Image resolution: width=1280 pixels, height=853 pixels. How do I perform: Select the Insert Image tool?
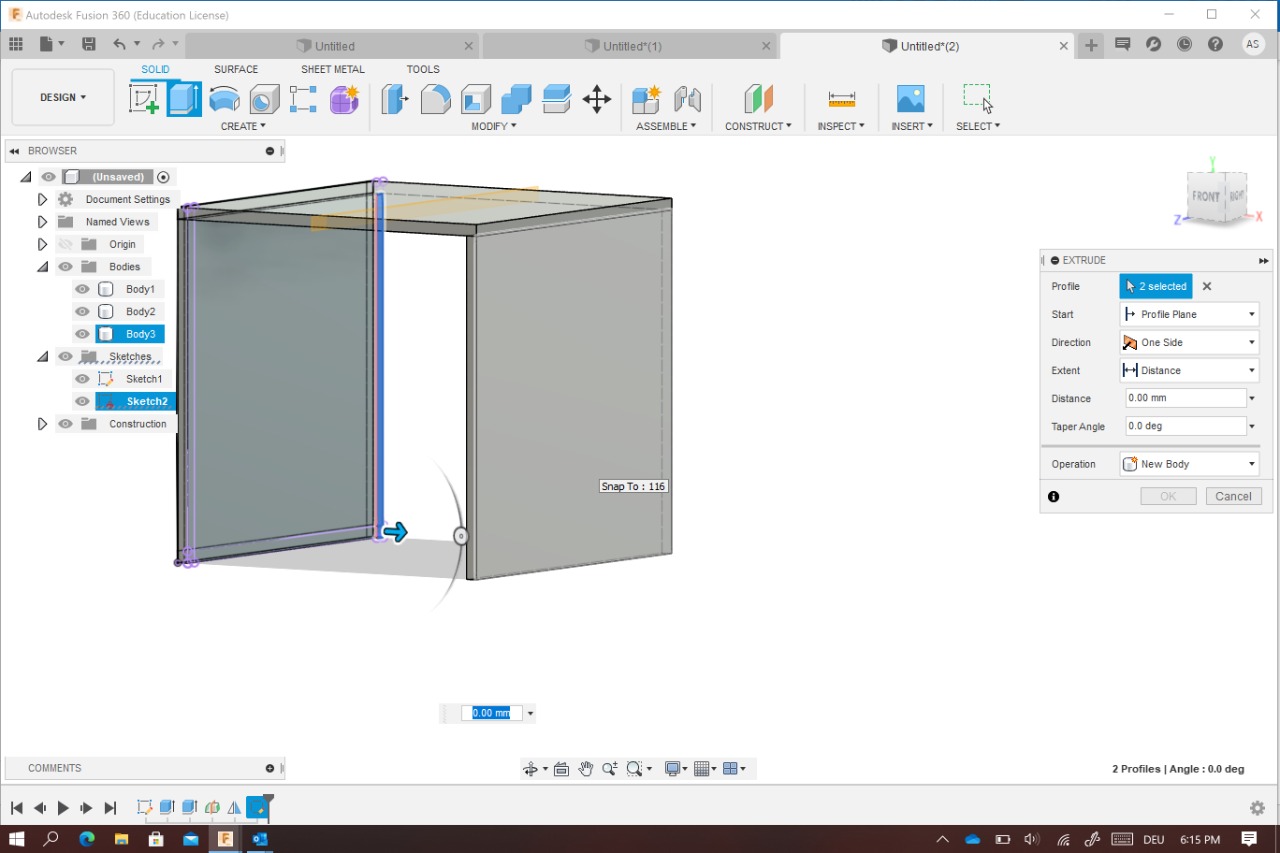click(911, 99)
